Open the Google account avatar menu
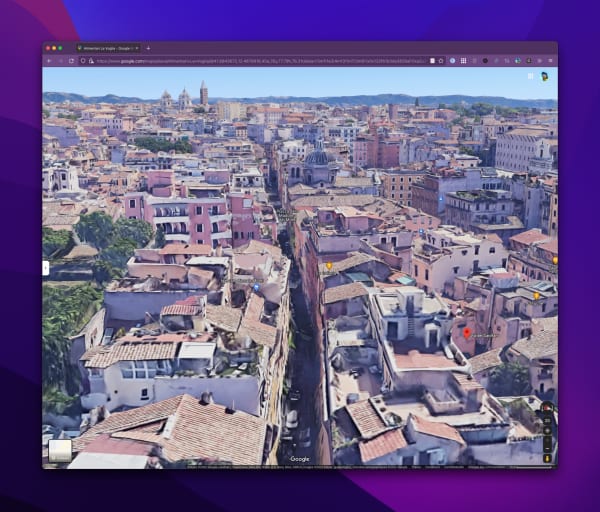This screenshot has width=600, height=512. click(544, 77)
